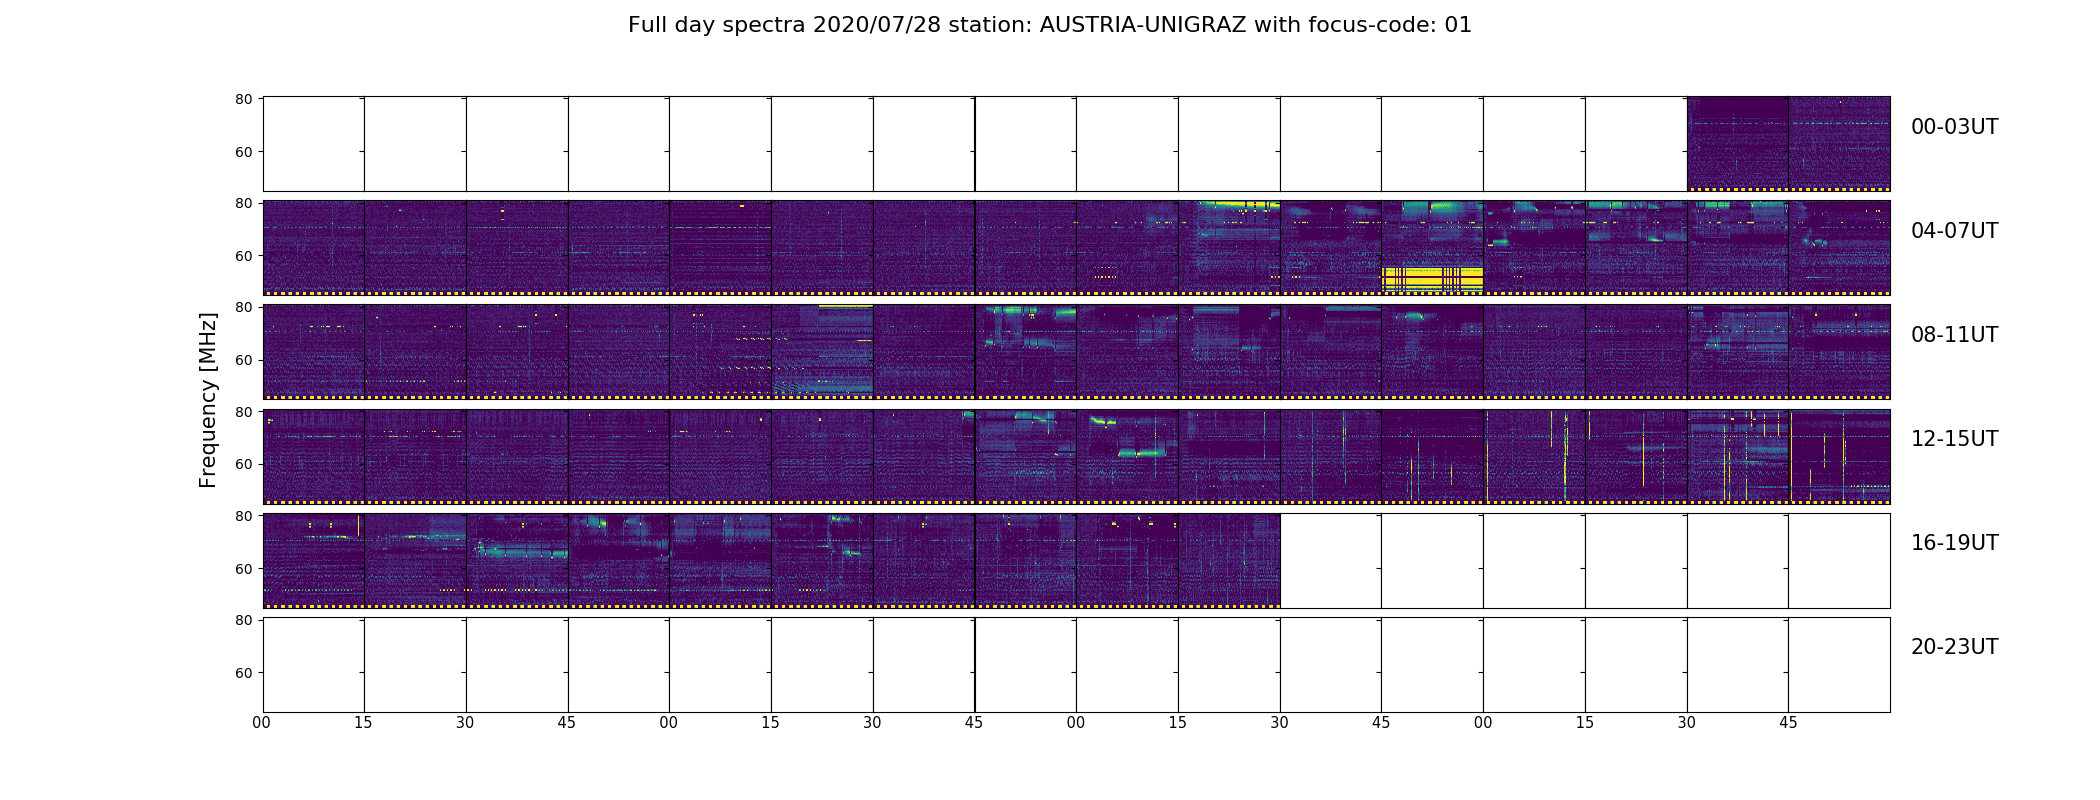The width and height of the screenshot is (2100, 800).
Task: Open the 09:45 spectrogram panel in the 08-11UT row
Action: 1025,352
